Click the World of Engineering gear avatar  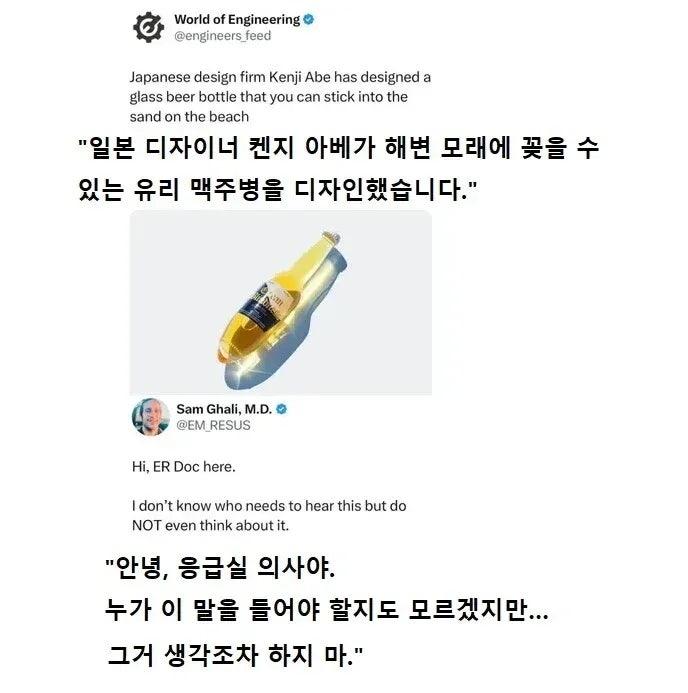click(148, 27)
